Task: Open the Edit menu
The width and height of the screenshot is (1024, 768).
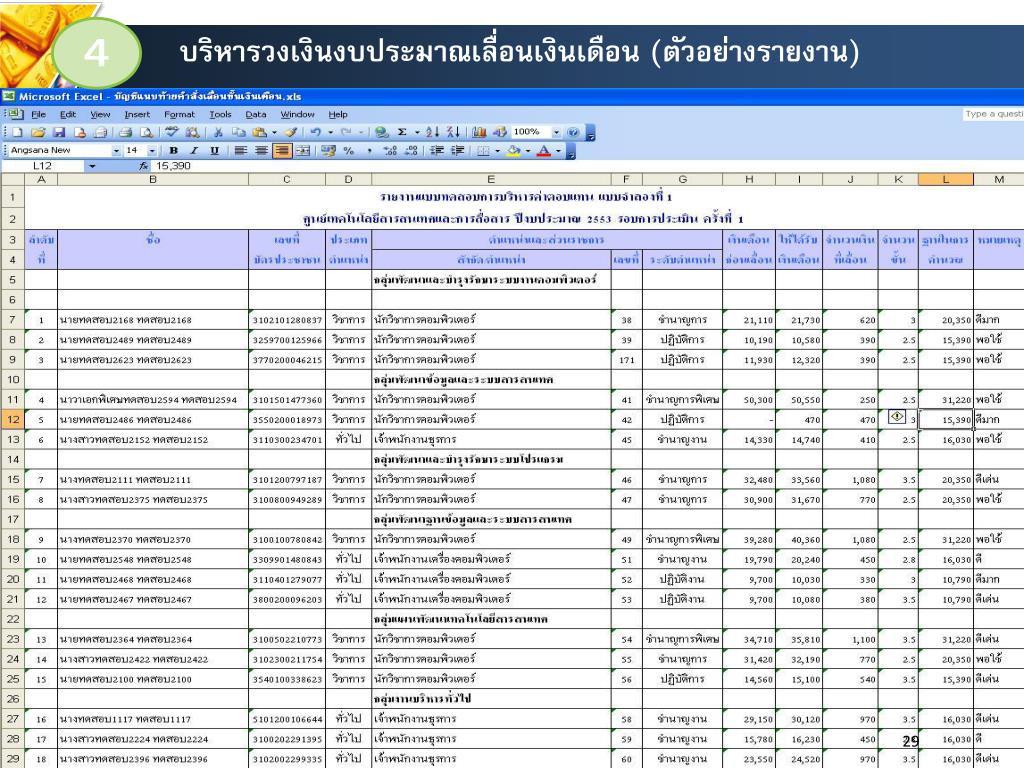Action: pos(68,114)
